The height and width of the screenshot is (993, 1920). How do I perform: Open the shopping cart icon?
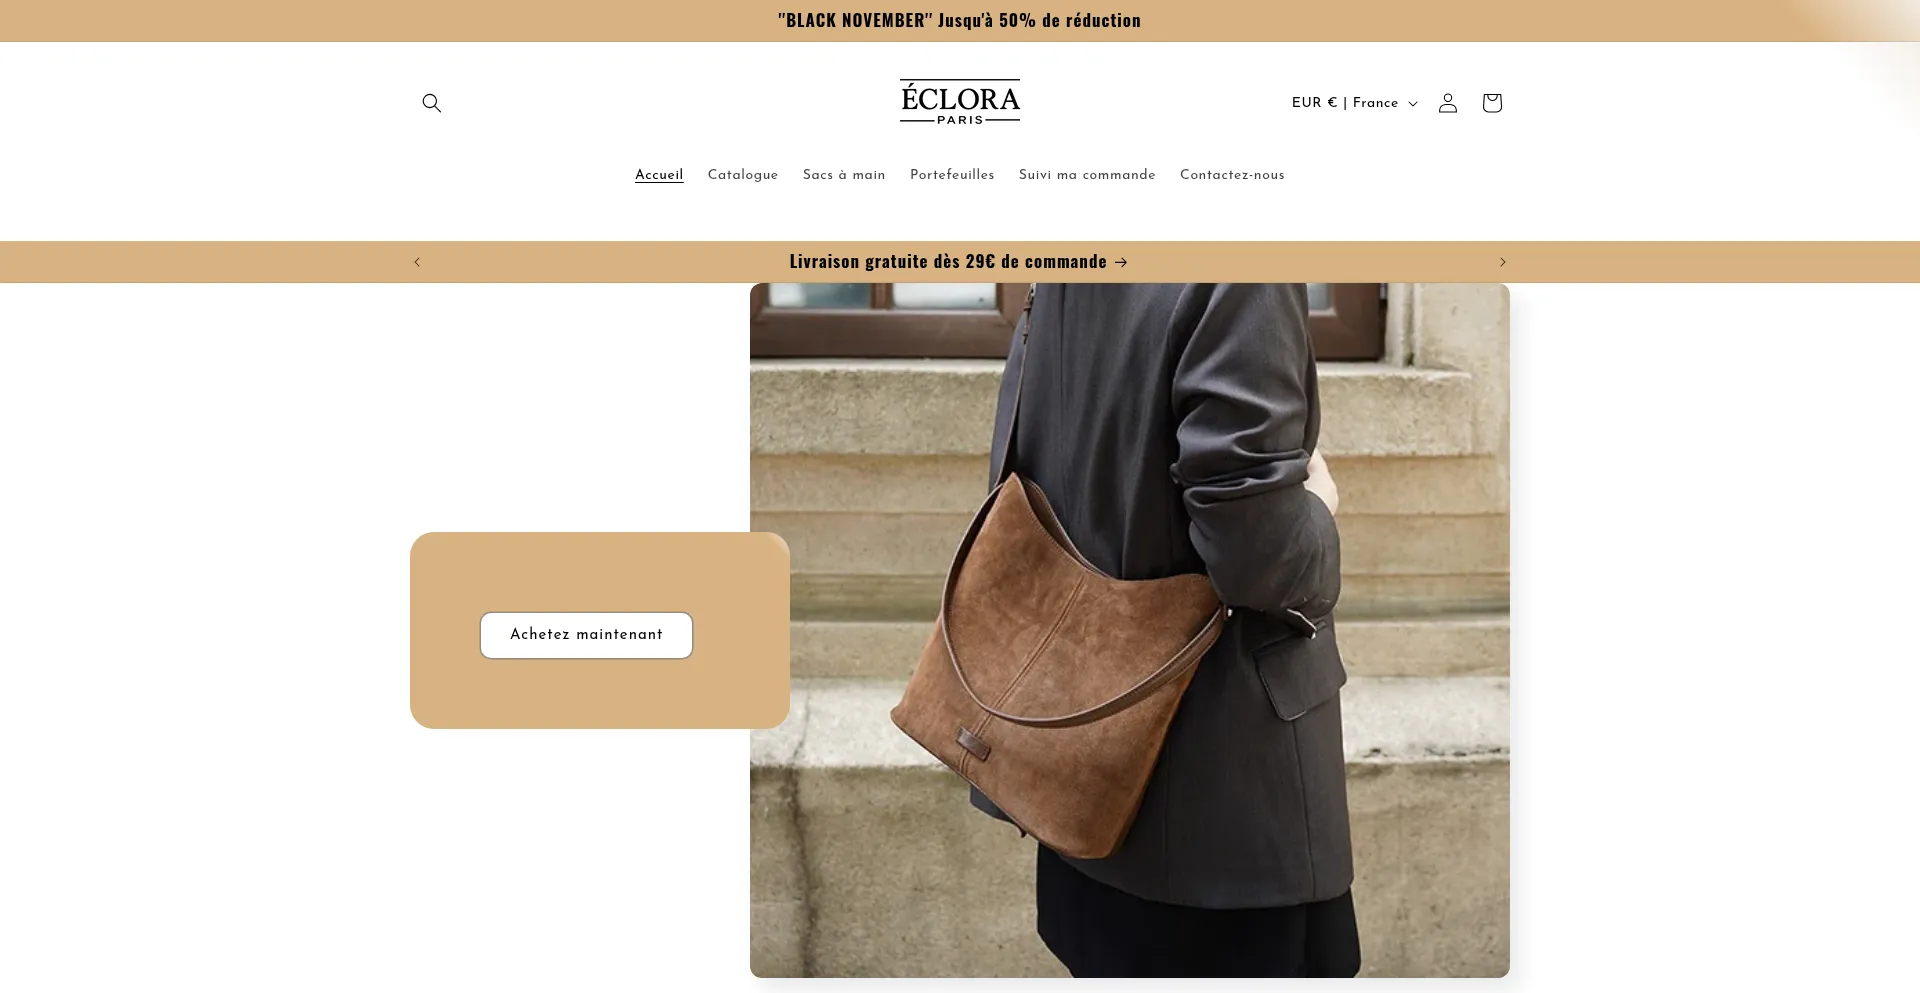(1492, 103)
